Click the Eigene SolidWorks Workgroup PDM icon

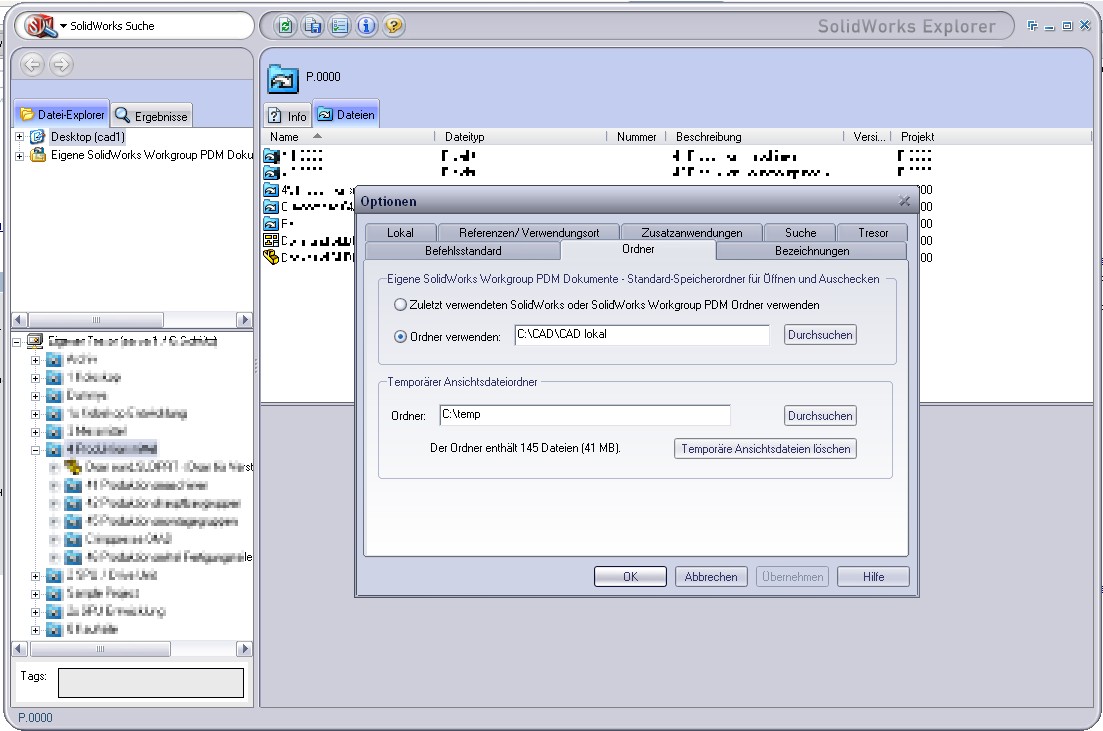[37, 154]
